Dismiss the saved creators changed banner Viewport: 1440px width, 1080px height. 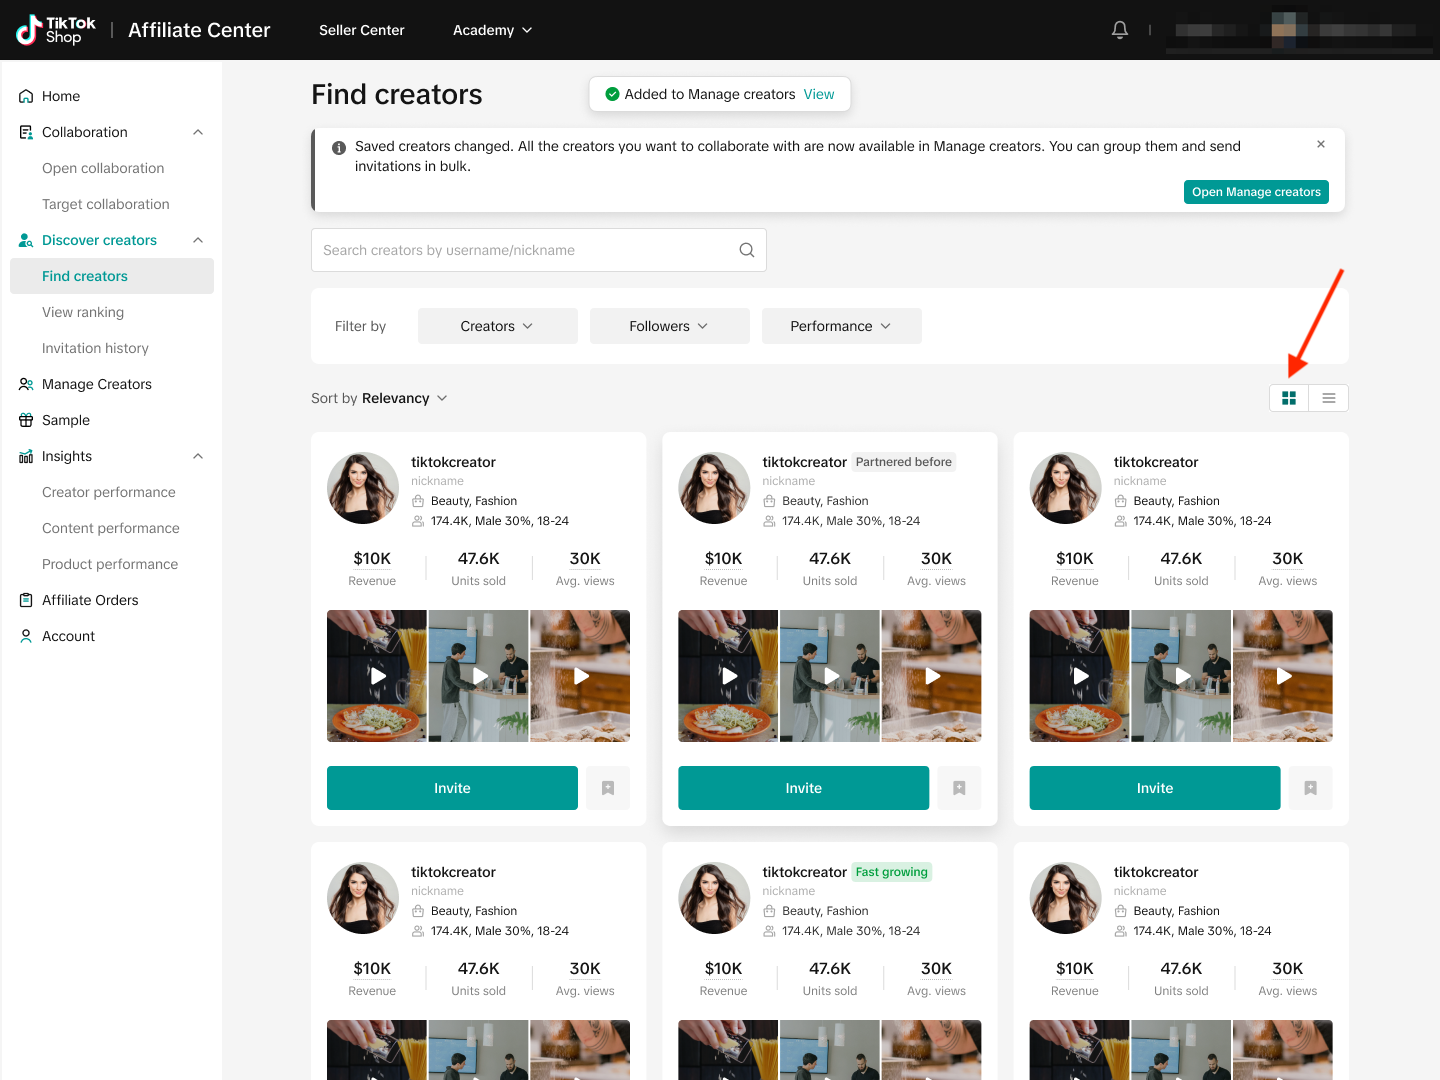1321,145
